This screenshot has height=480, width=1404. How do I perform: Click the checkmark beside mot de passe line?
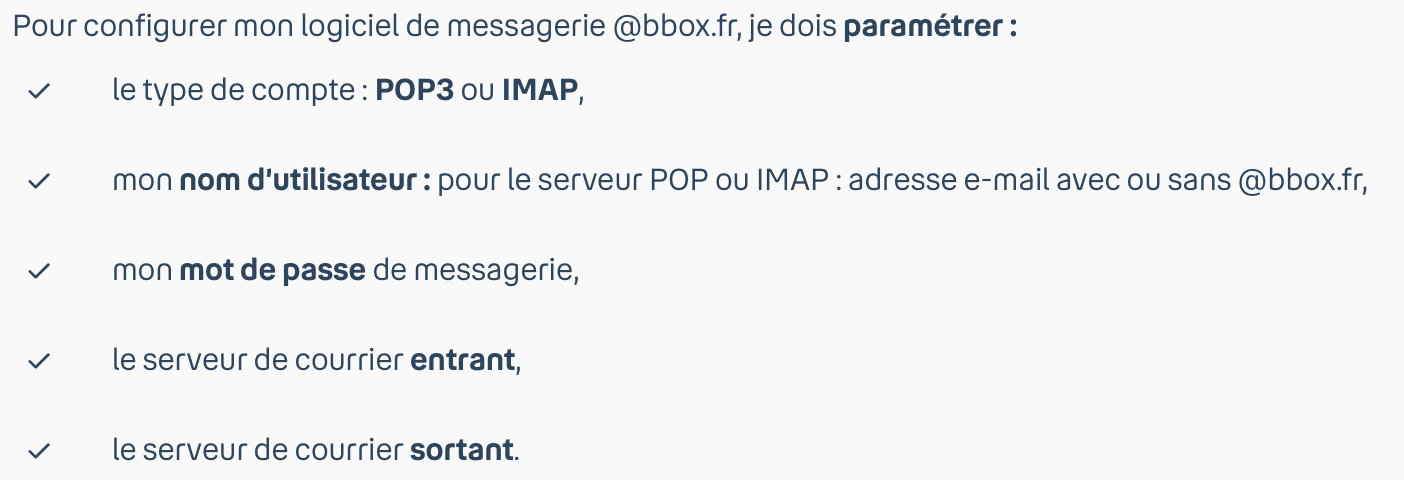pos(39,271)
